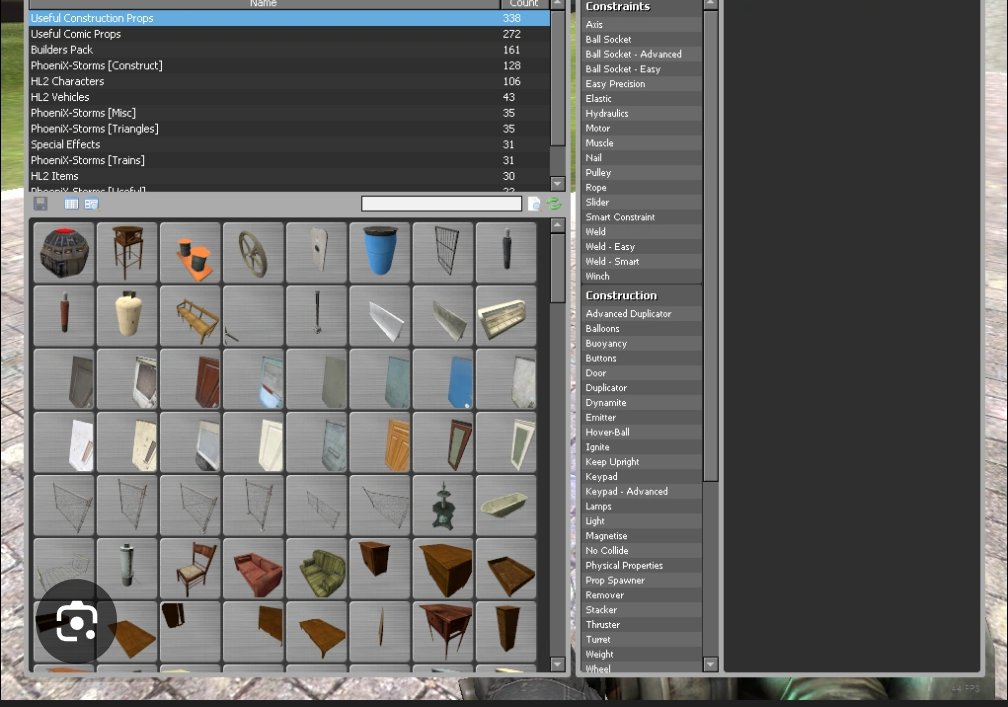The width and height of the screenshot is (1008, 707).
Task: Select the Balloons tool
Action: tap(642, 328)
